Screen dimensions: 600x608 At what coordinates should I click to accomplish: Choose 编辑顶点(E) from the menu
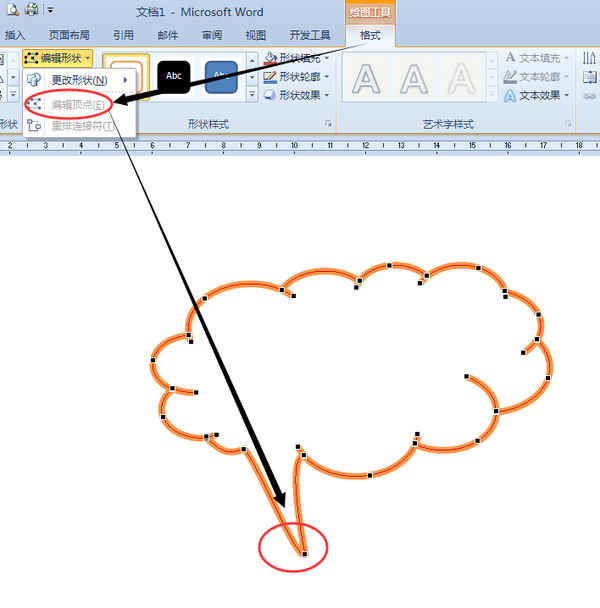80,104
